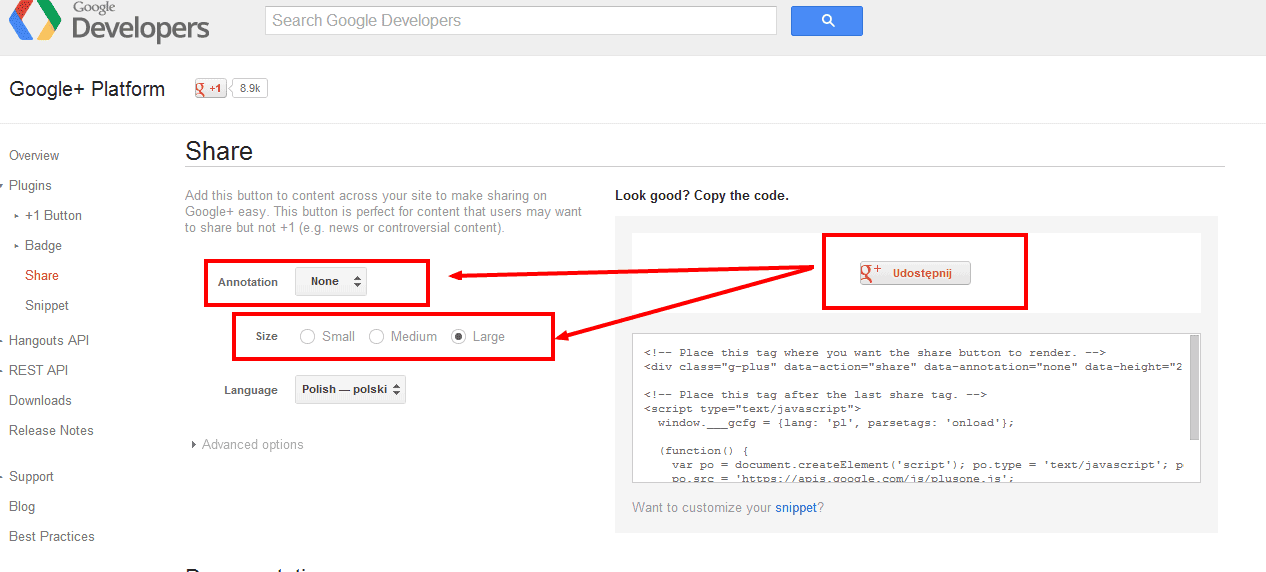Expand the +1 Button tree item
This screenshot has height=572, width=1266.
[17, 216]
